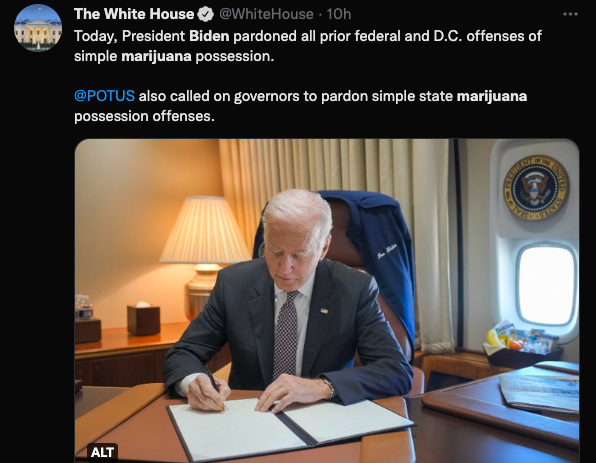Click the bold word Biden in tweet
Viewport: 596px width, 463px height.
click(x=209, y=36)
